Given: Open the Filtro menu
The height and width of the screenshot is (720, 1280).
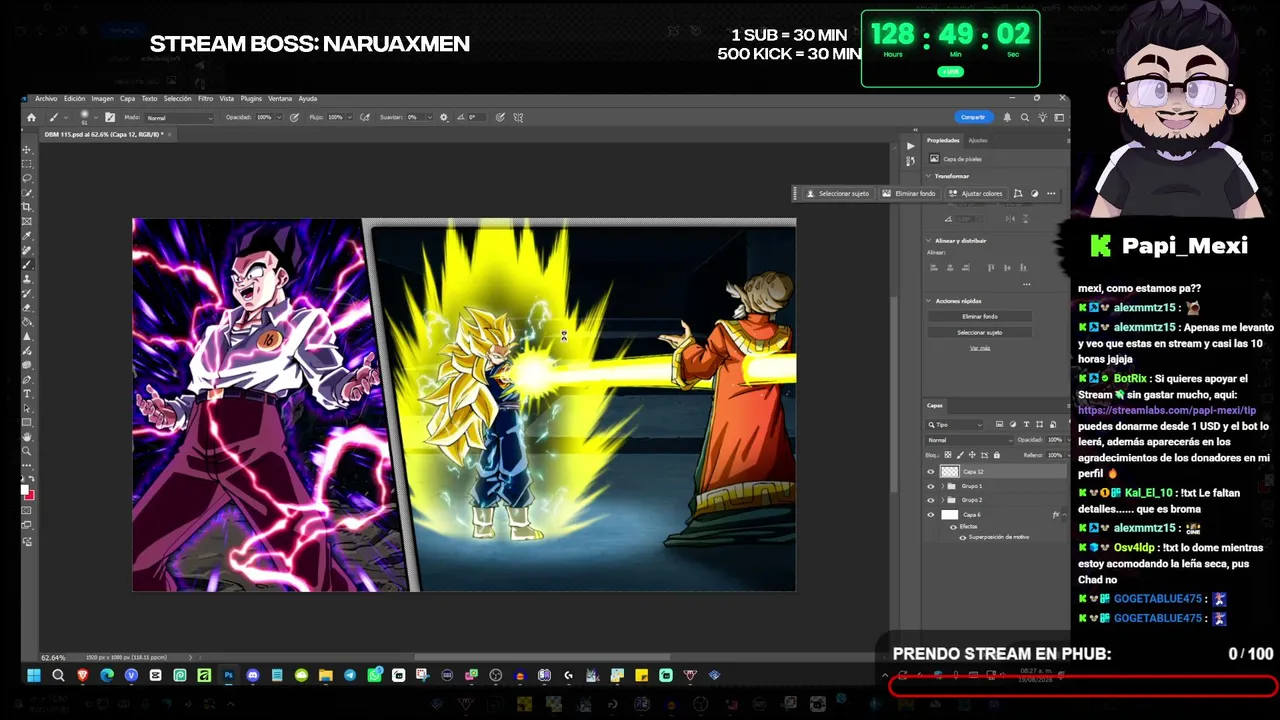Looking at the screenshot, I should [x=205, y=99].
